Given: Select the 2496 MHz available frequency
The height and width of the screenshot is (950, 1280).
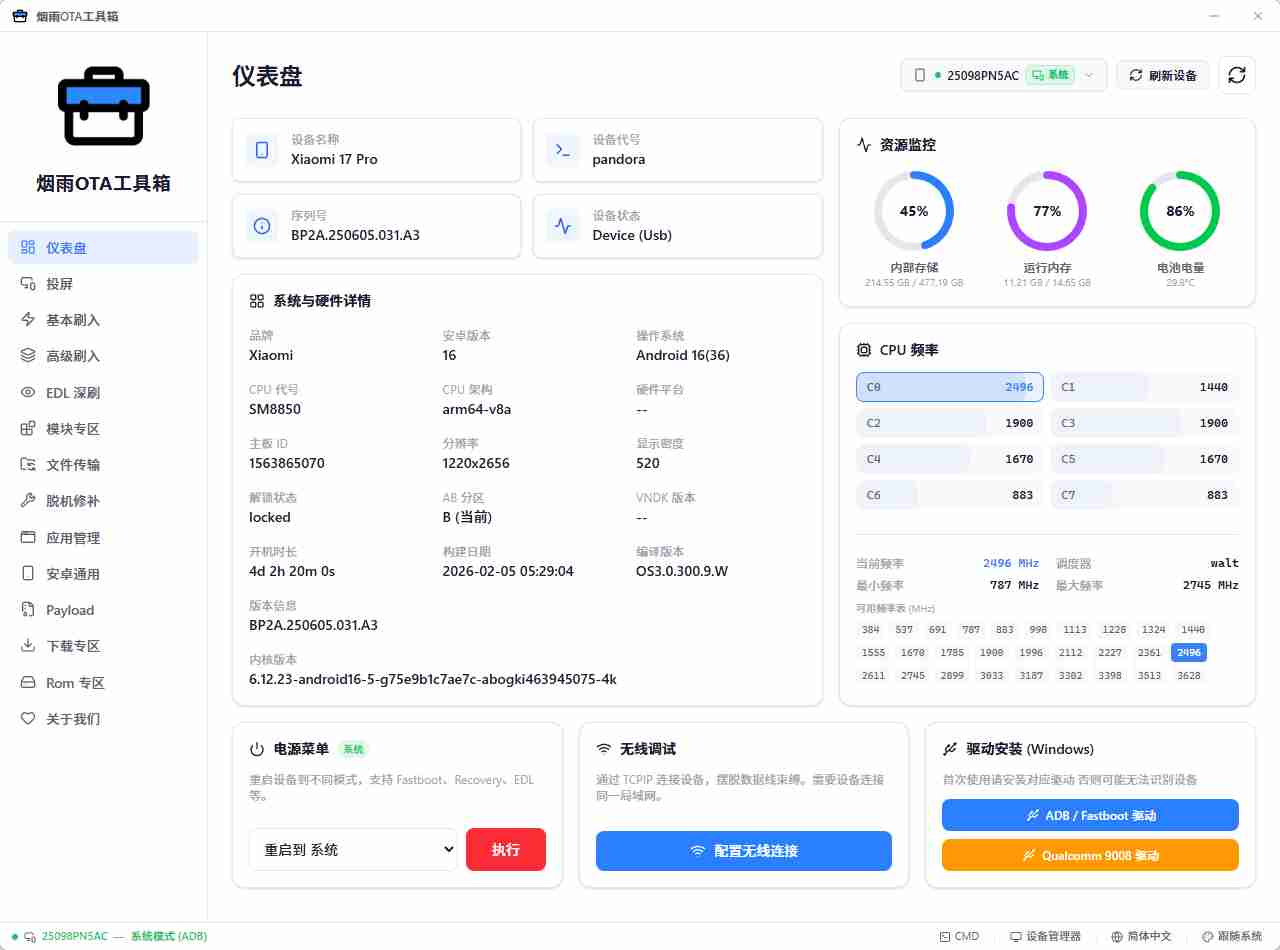Looking at the screenshot, I should coord(1188,652).
